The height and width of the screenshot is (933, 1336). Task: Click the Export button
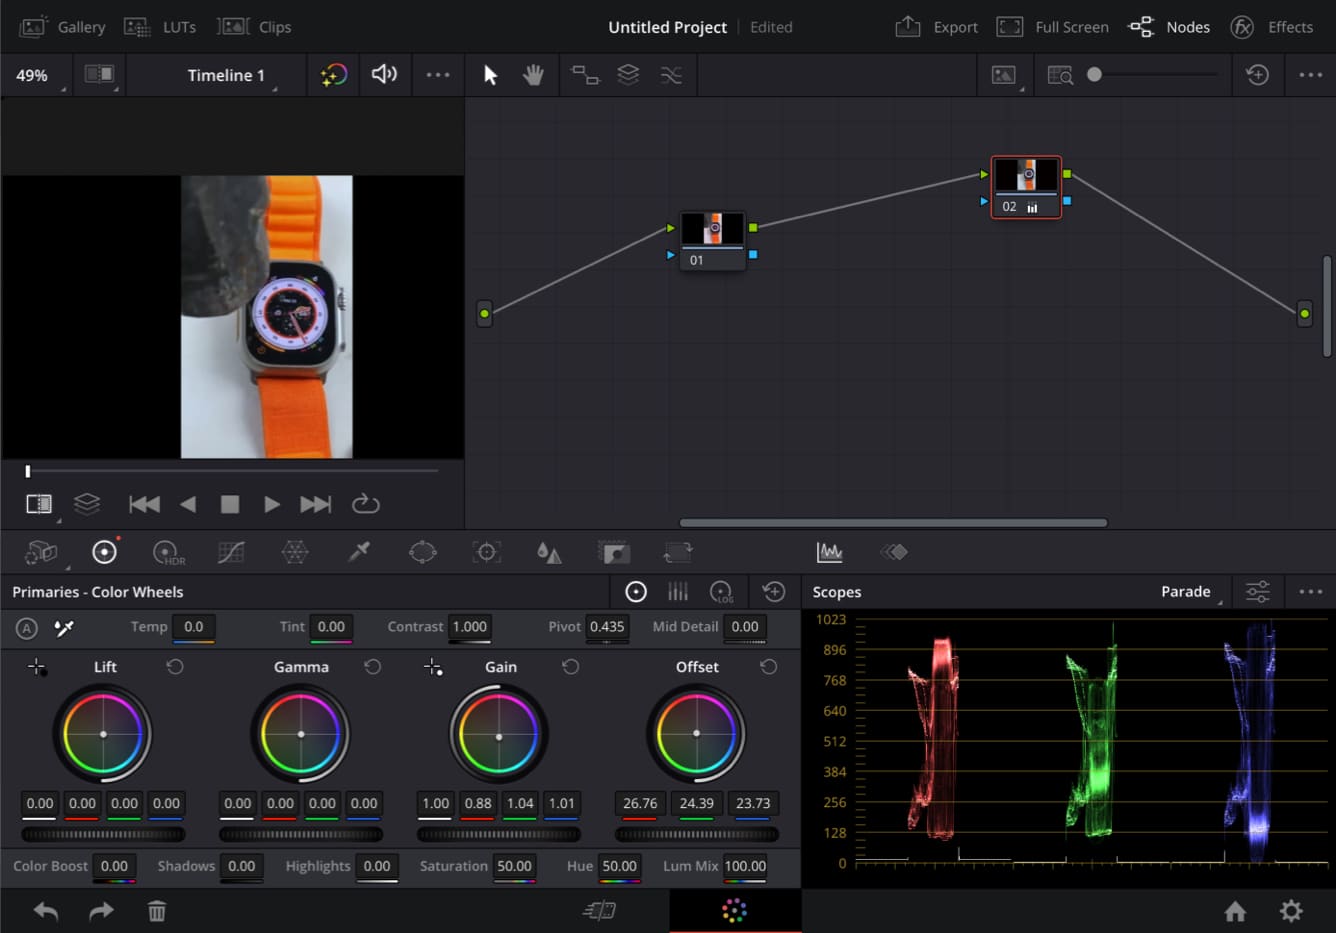[936, 27]
